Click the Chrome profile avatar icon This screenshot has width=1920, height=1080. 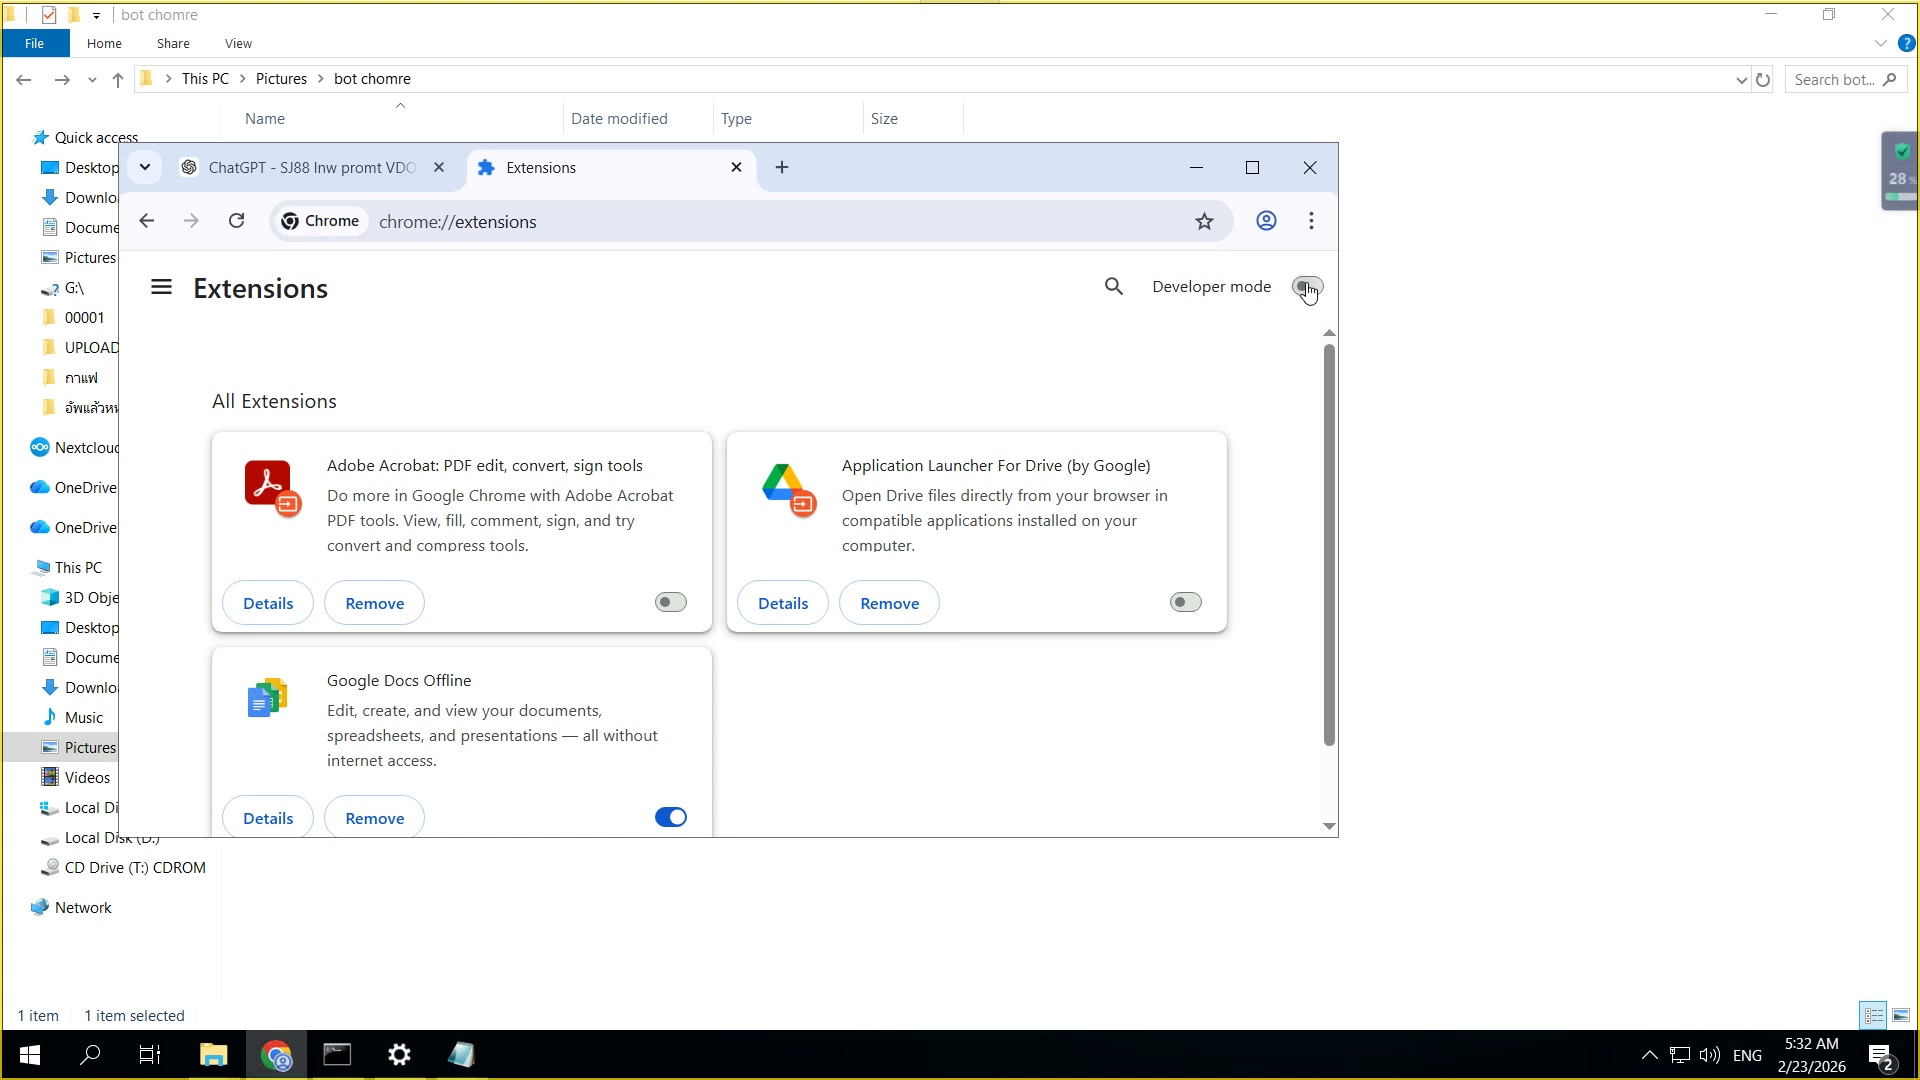coord(1266,221)
